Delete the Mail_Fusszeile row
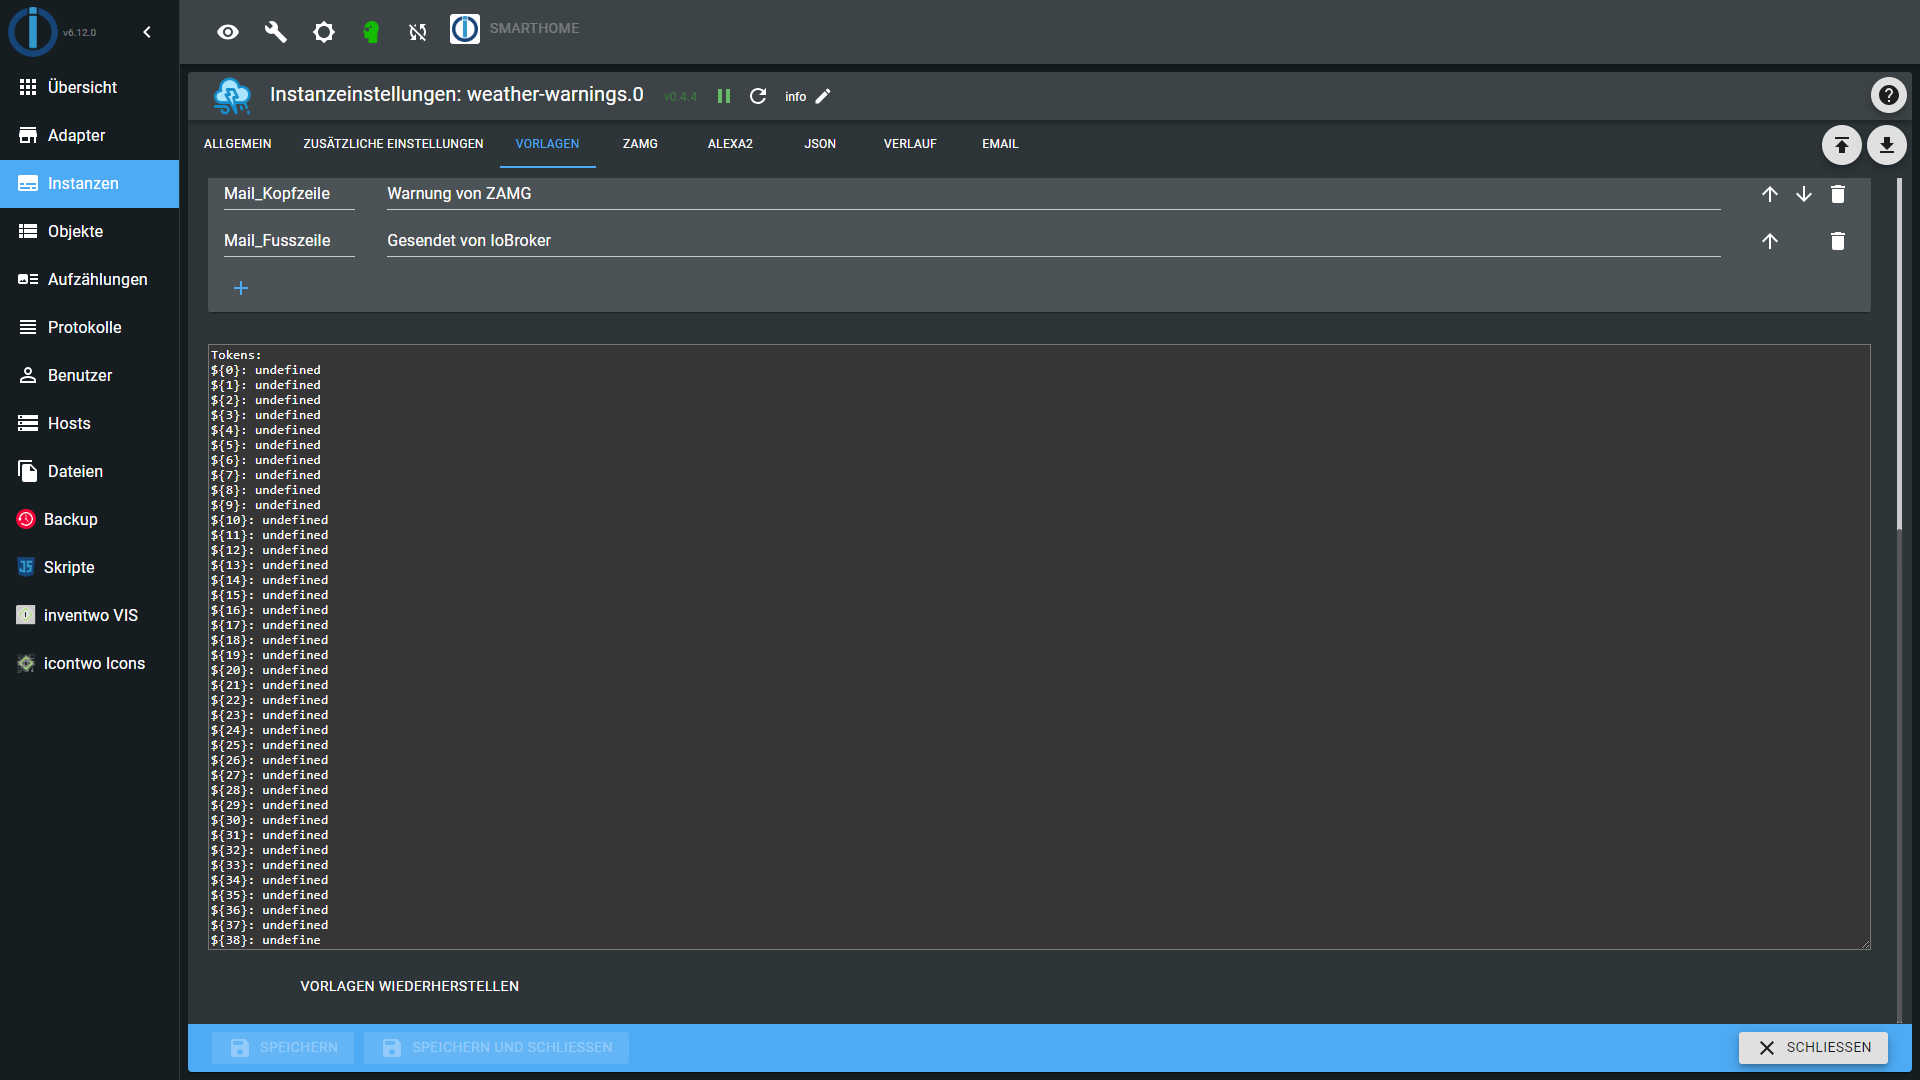 (1838, 241)
